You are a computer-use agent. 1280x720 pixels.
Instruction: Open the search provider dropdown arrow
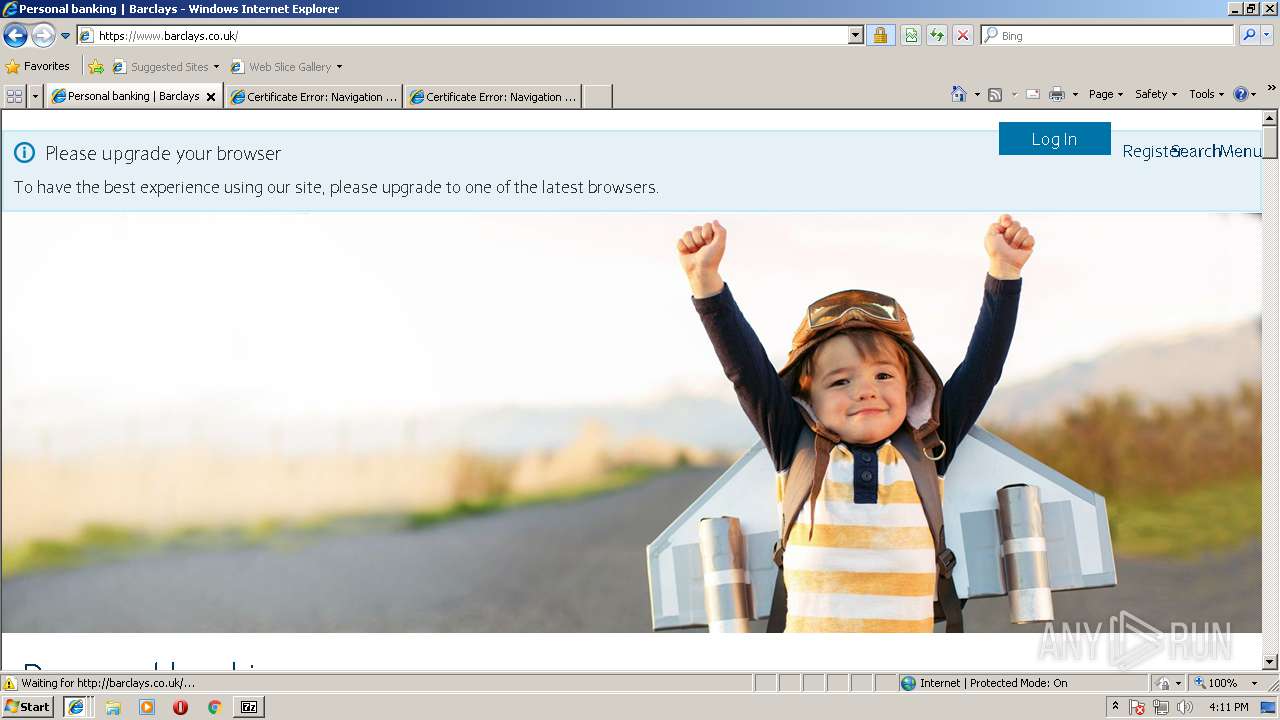(x=1267, y=35)
